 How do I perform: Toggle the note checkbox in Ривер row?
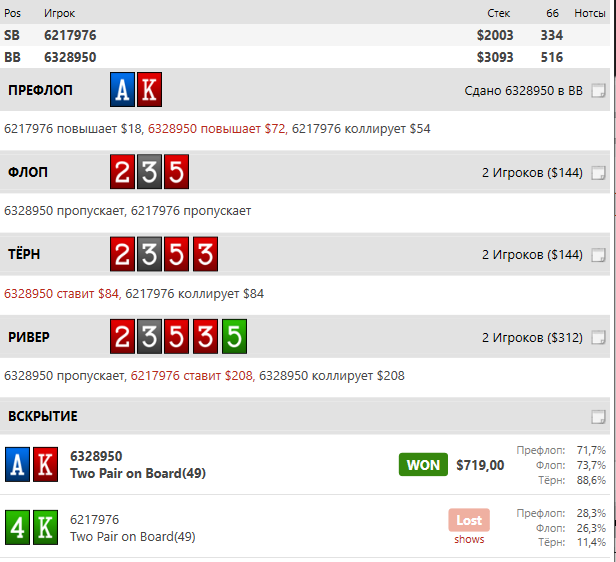[x=598, y=337]
